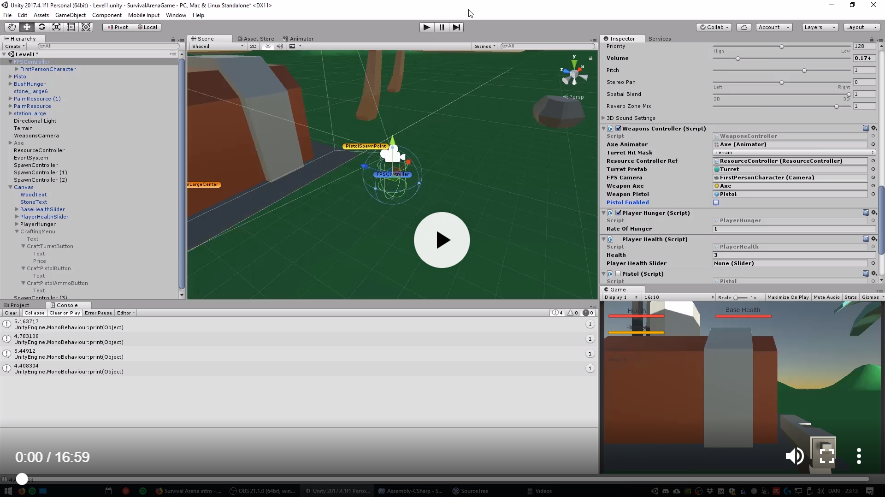The width and height of the screenshot is (885, 497).
Task: Open the Turret Hit Mask dropdown
Action: click(x=790, y=152)
